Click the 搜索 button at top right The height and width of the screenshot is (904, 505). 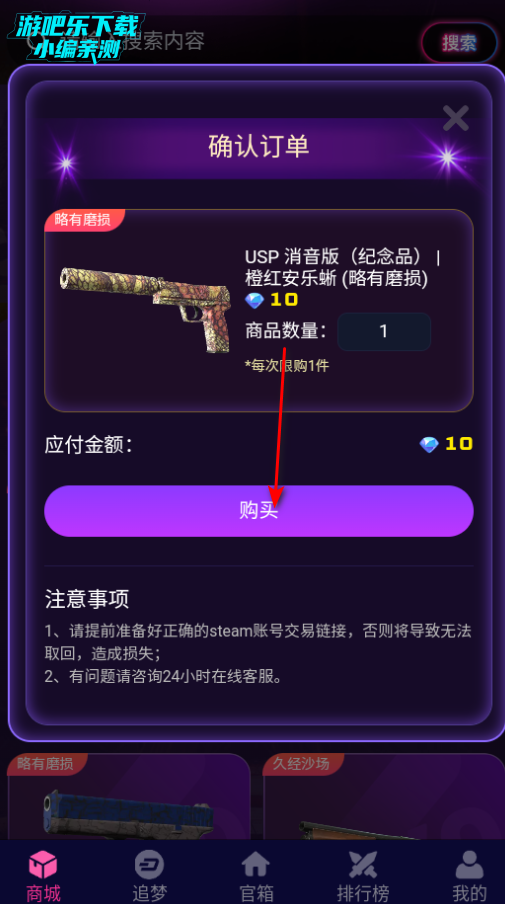(x=459, y=43)
